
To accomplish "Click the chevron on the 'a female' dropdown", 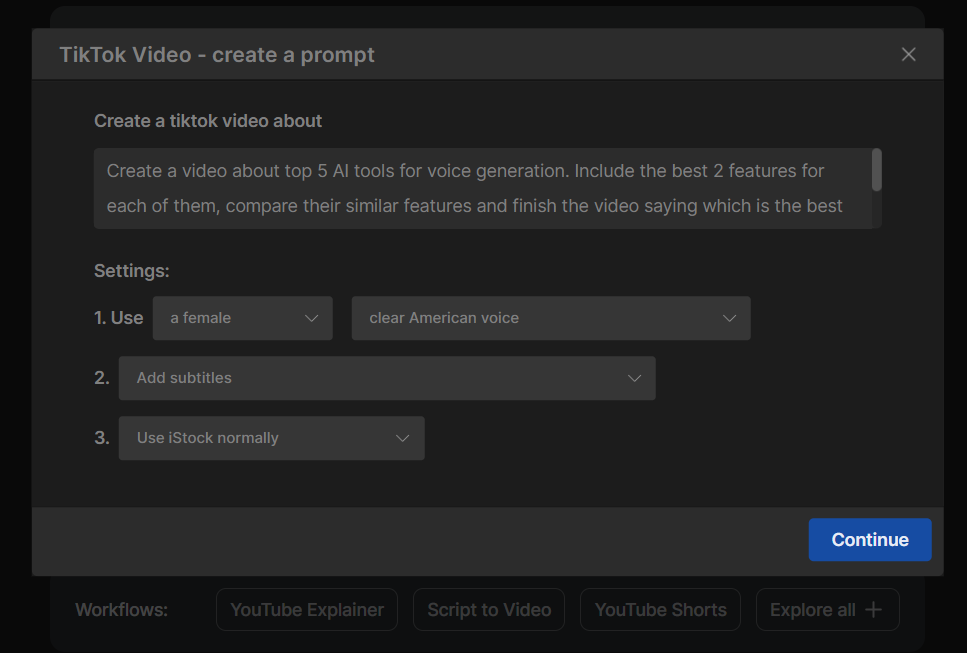I will click(x=310, y=318).
